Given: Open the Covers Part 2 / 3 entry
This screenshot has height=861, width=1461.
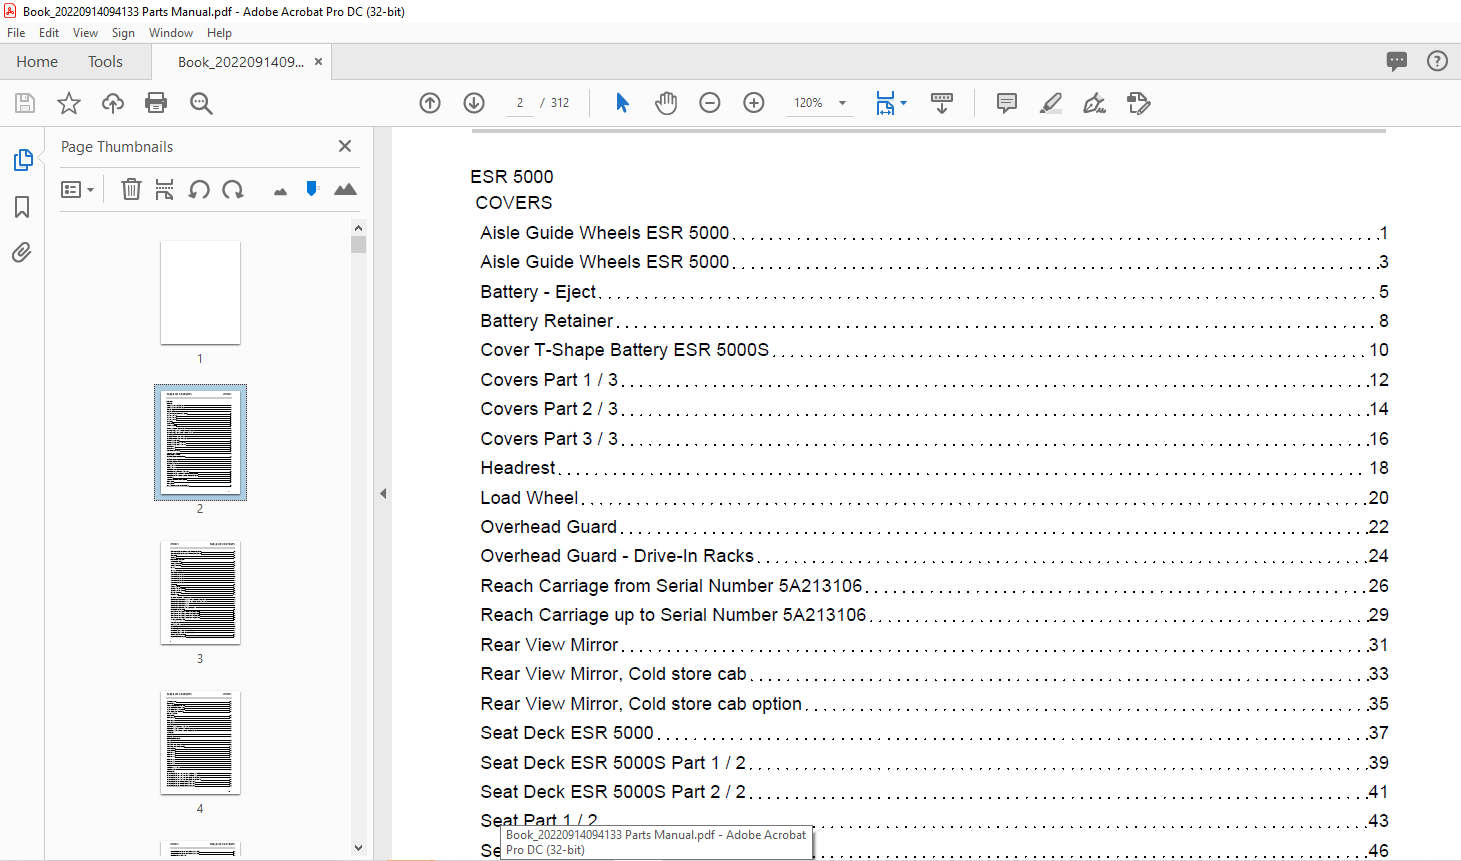Looking at the screenshot, I should 934,409.
